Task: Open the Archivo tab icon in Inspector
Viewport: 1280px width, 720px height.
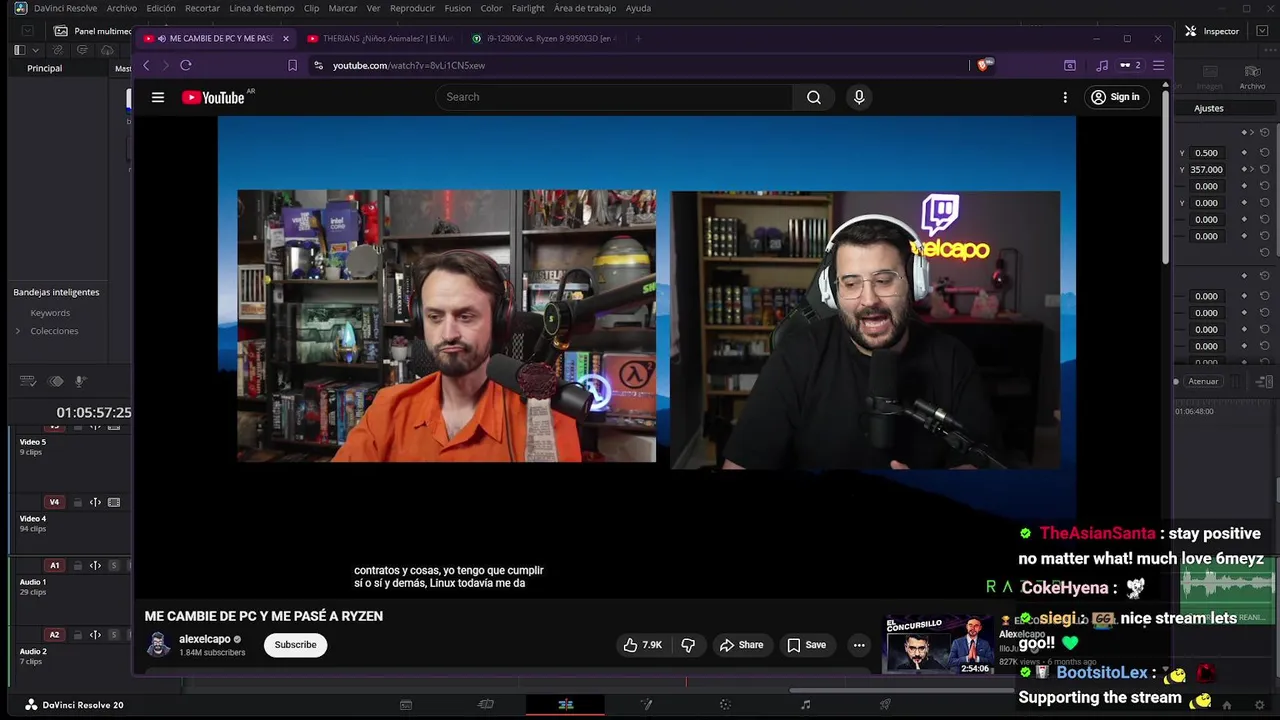Action: (x=1252, y=78)
